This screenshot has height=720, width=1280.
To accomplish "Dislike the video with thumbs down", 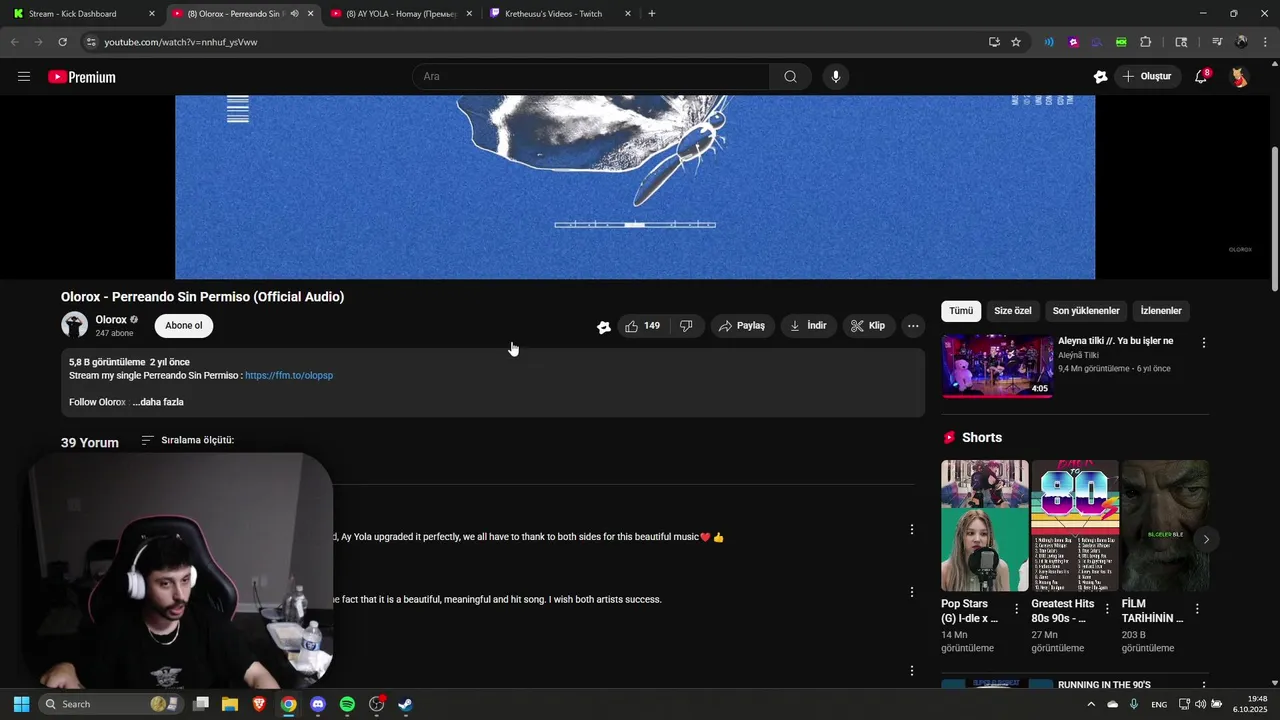I will click(686, 326).
